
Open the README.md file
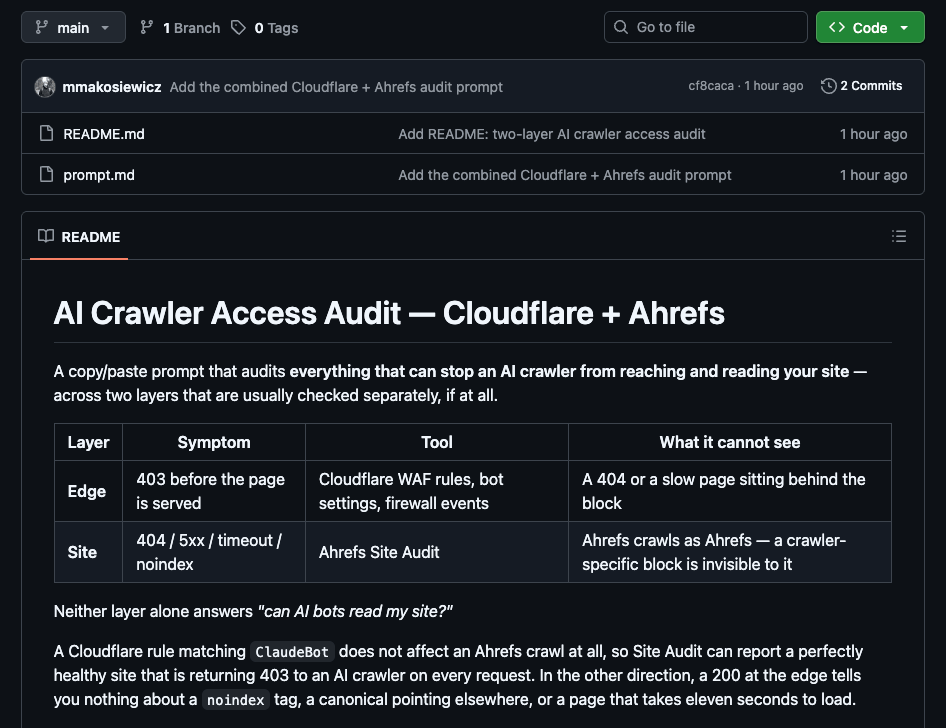tap(104, 134)
